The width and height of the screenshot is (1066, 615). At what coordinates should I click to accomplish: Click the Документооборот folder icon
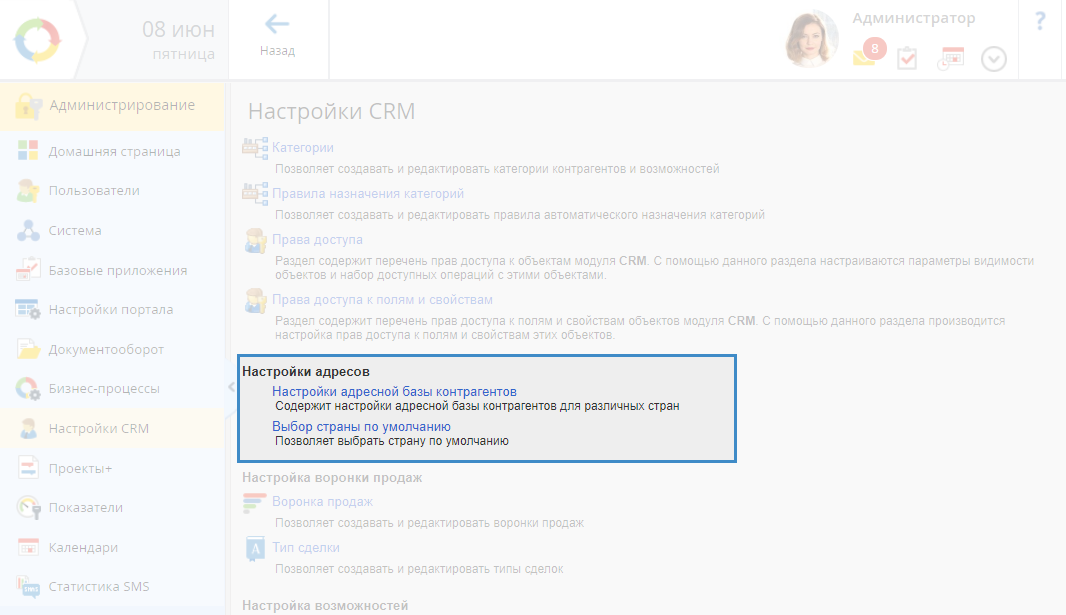(x=28, y=349)
